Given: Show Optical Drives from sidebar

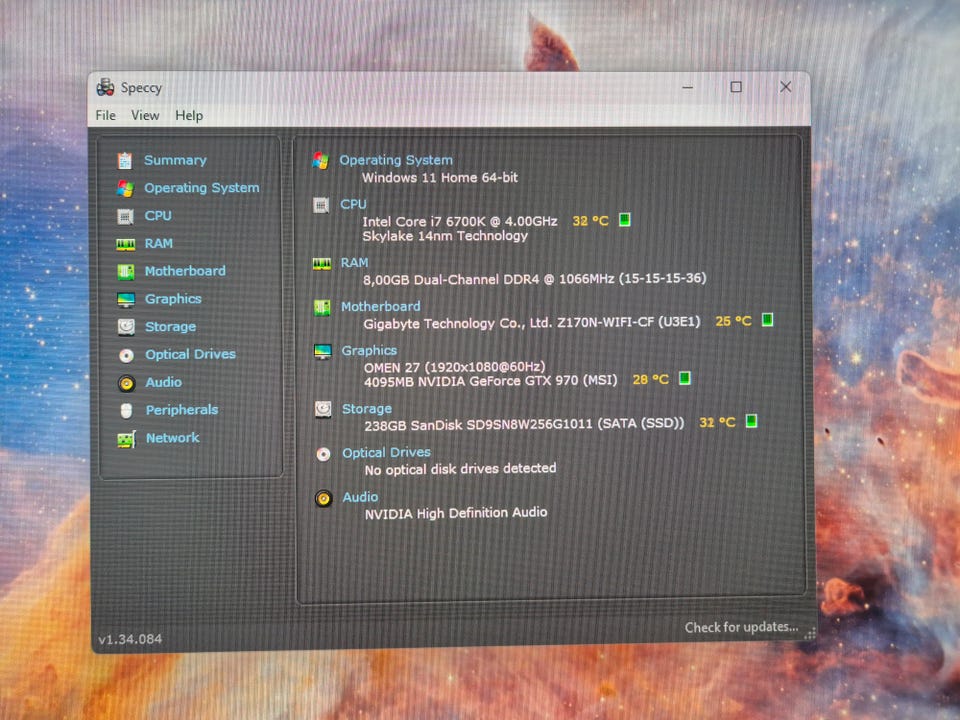Looking at the screenshot, I should click(190, 354).
